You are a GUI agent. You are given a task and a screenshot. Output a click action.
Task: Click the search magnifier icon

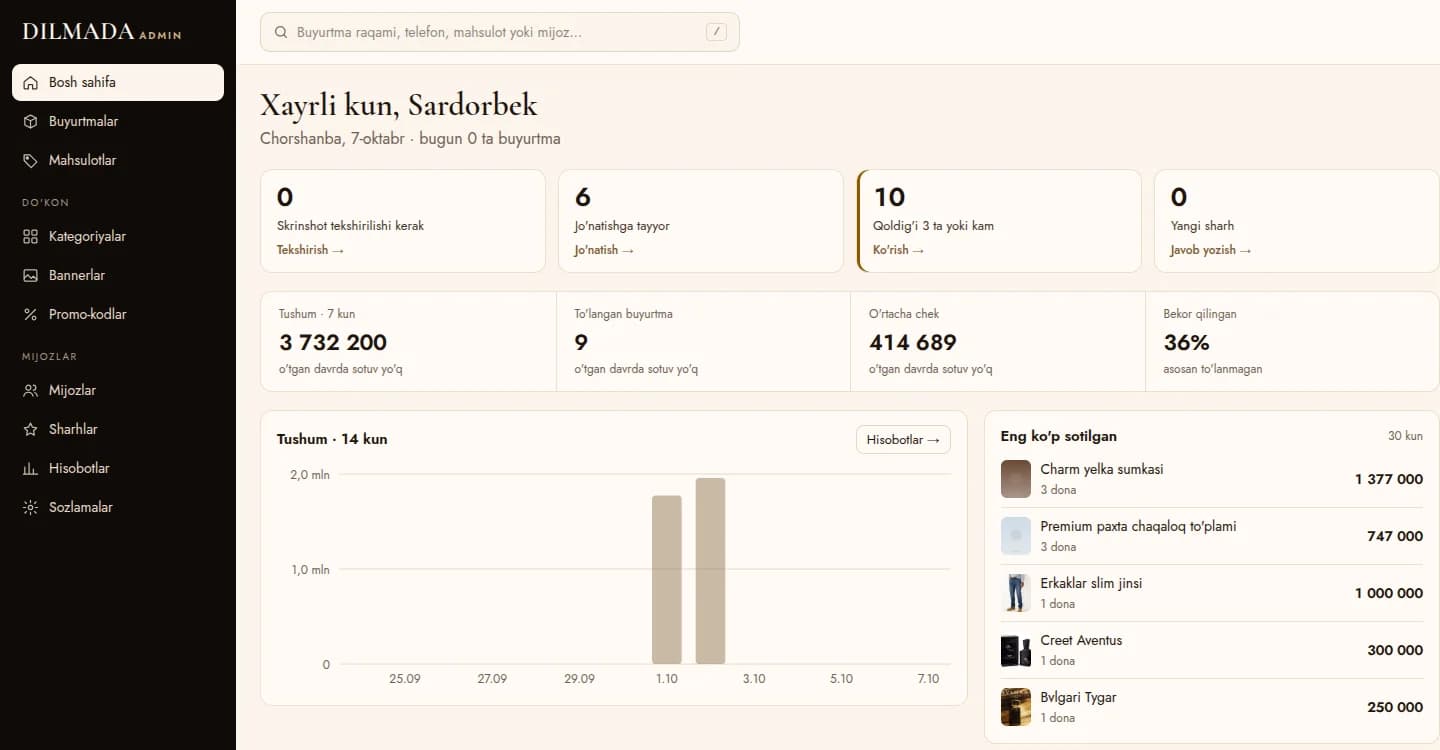click(281, 32)
